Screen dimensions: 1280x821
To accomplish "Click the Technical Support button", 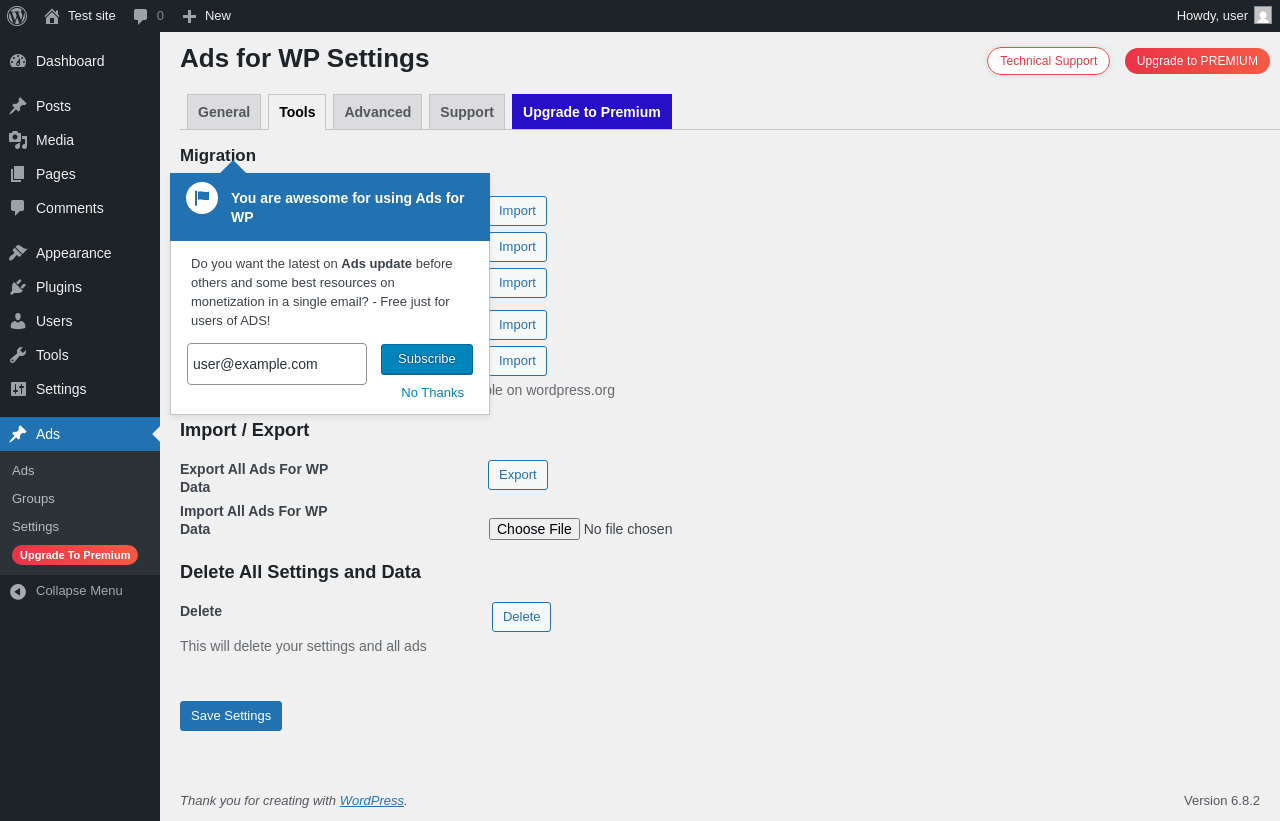I will pos(1048,61).
